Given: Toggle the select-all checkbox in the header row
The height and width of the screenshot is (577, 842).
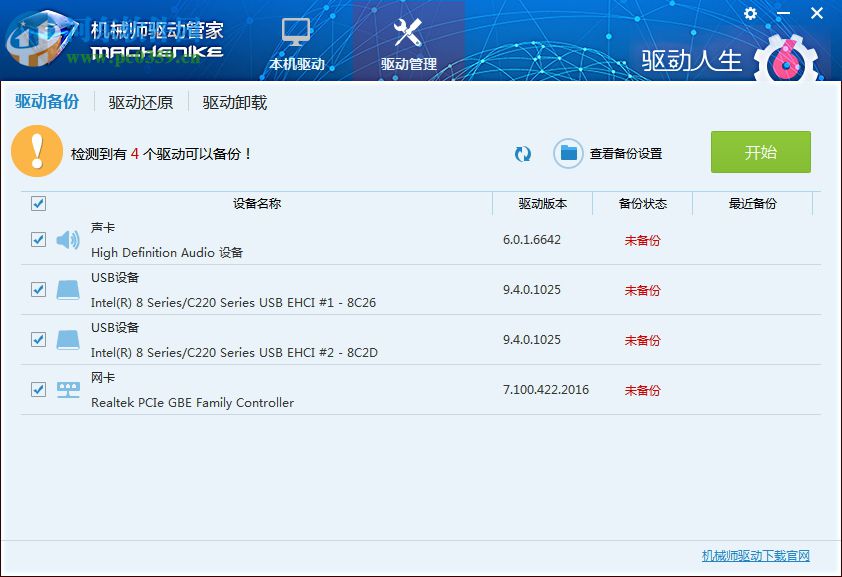Looking at the screenshot, I should point(38,204).
